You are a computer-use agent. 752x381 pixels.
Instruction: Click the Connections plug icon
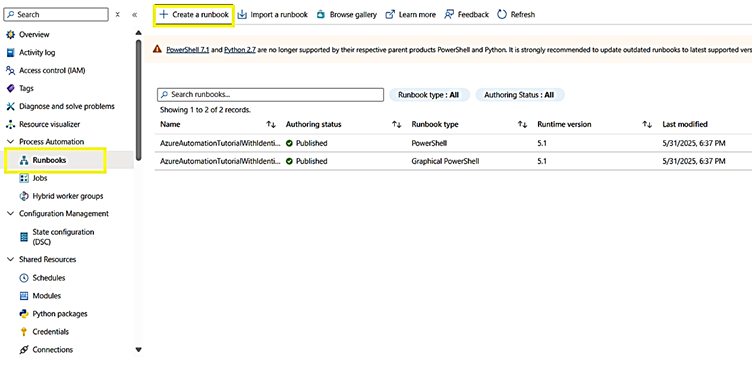tap(24, 350)
